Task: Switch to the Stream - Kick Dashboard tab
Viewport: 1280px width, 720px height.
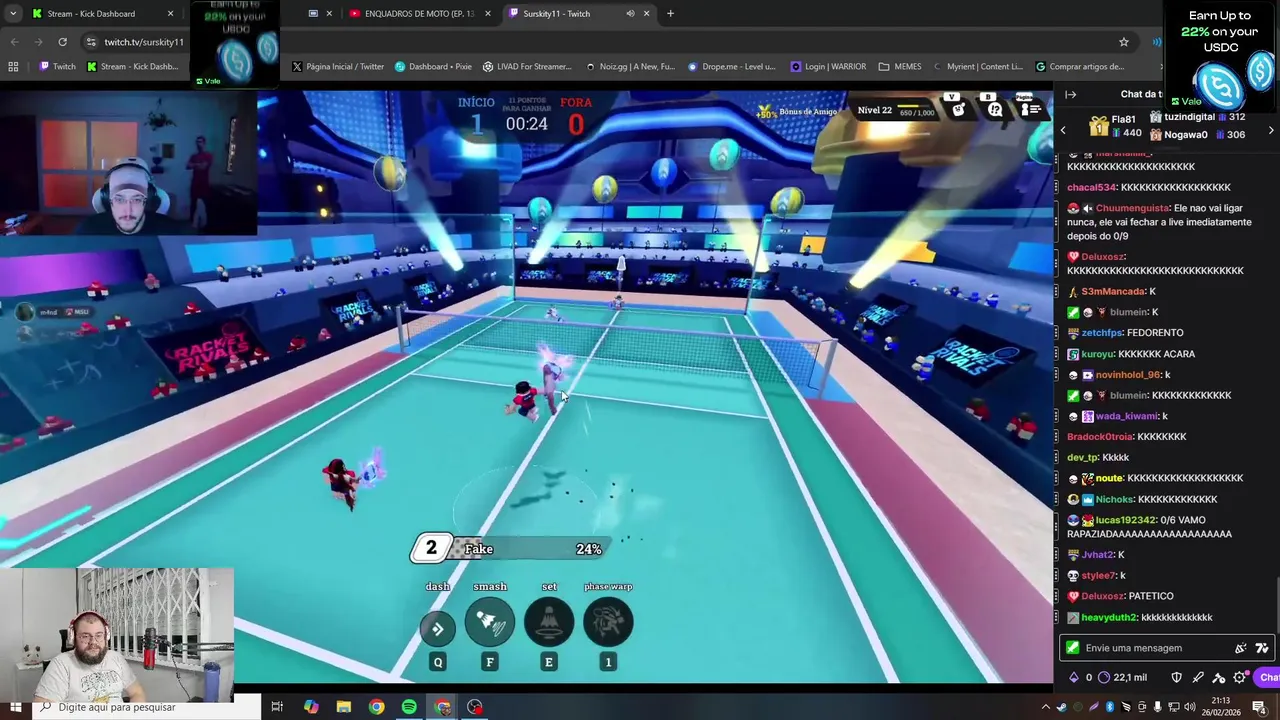Action: click(102, 14)
